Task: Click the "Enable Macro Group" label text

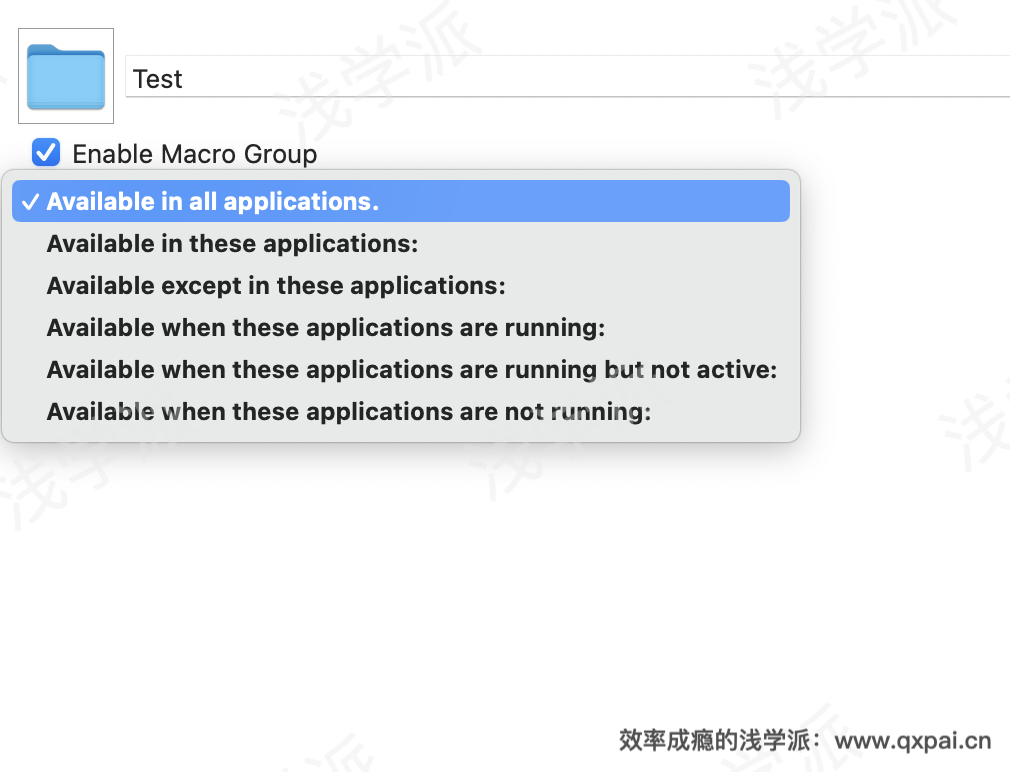Action: (x=194, y=154)
